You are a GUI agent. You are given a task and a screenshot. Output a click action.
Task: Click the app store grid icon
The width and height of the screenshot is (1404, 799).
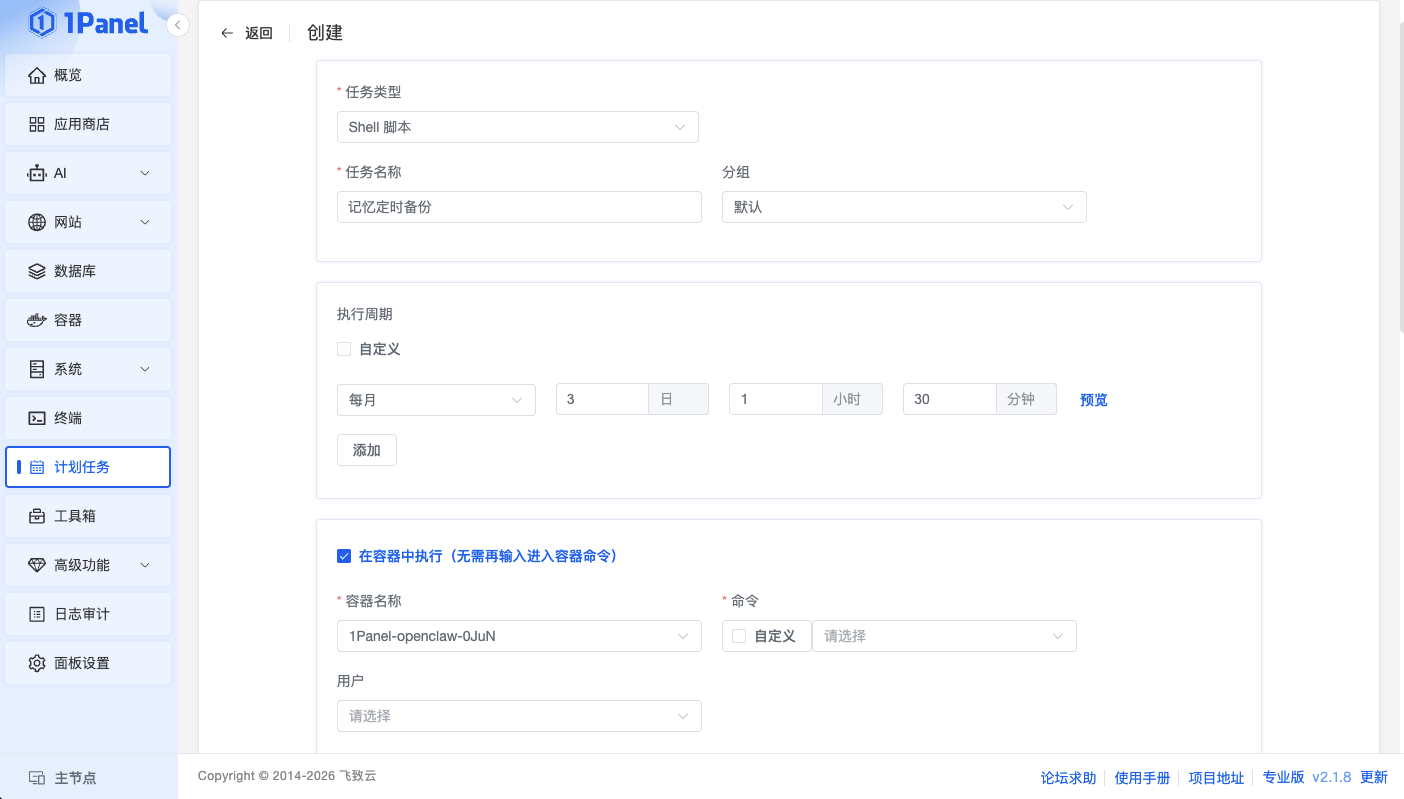pos(37,124)
